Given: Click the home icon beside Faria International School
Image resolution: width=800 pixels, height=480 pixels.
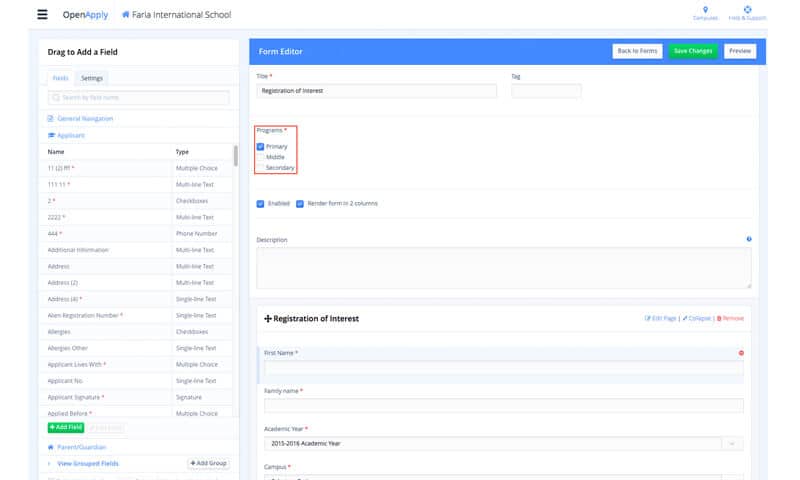Looking at the screenshot, I should tap(126, 15).
